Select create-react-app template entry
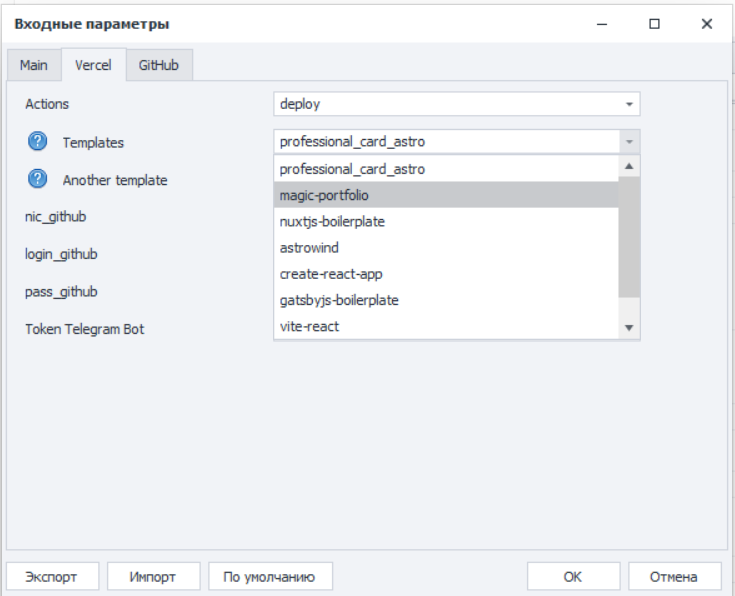The width and height of the screenshot is (735, 596). click(446, 273)
